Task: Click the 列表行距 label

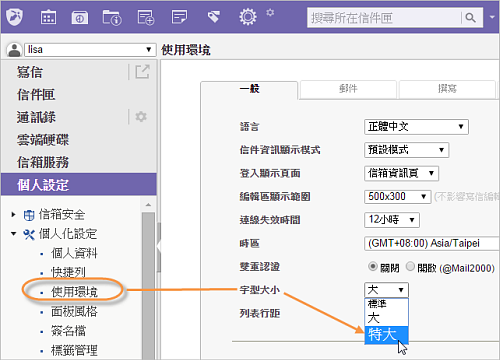Action: pyautogui.click(x=260, y=313)
